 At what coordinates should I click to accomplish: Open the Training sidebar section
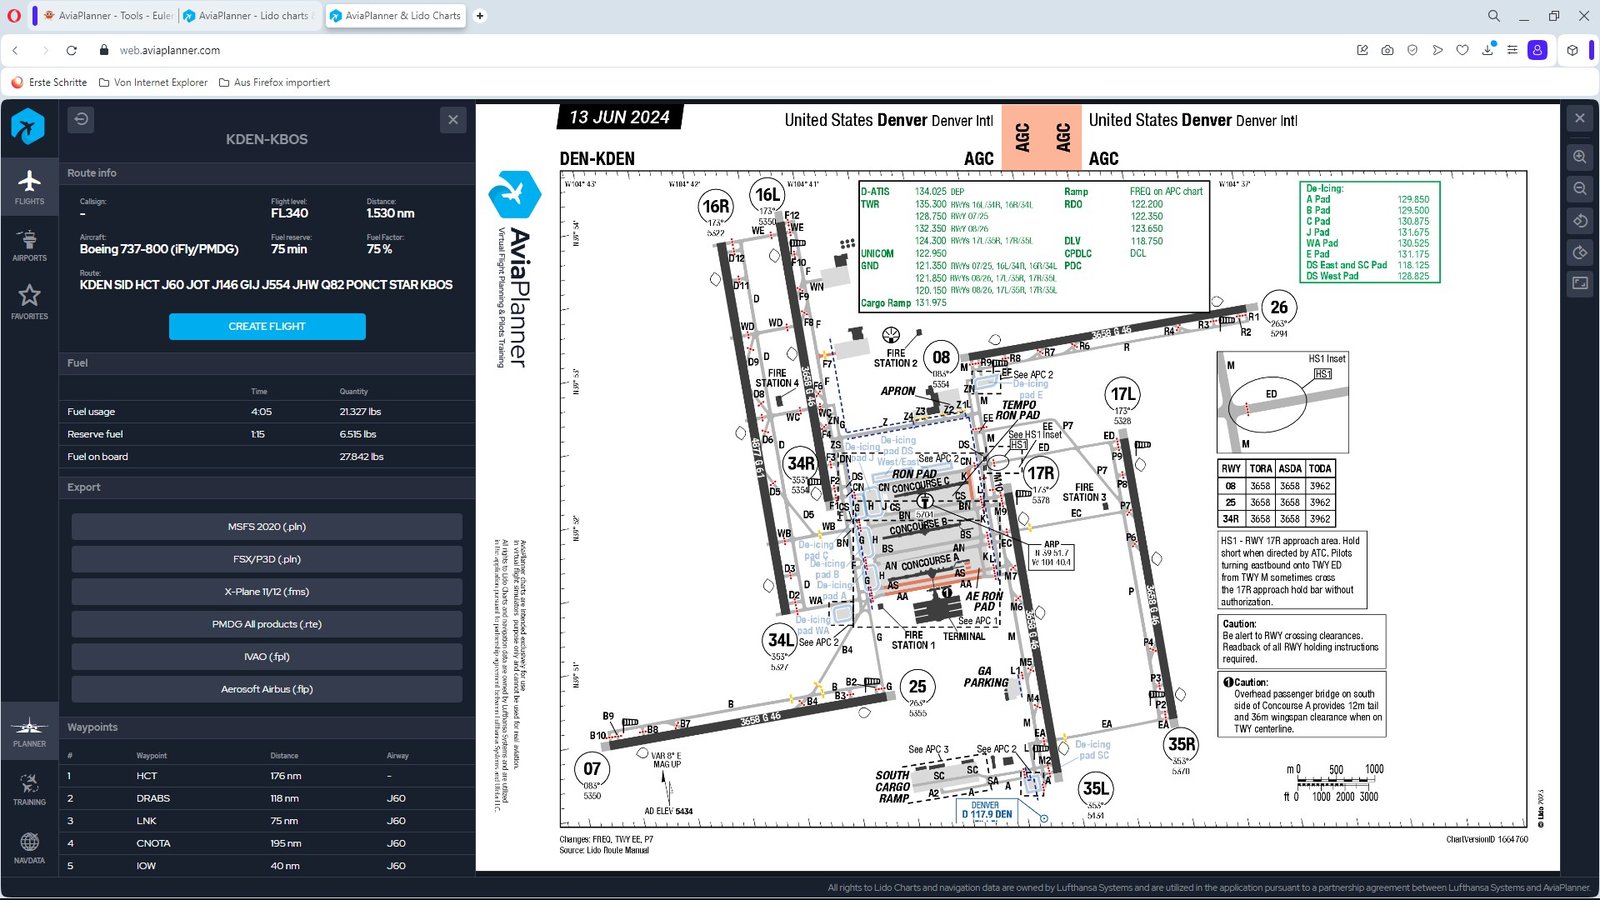point(29,789)
